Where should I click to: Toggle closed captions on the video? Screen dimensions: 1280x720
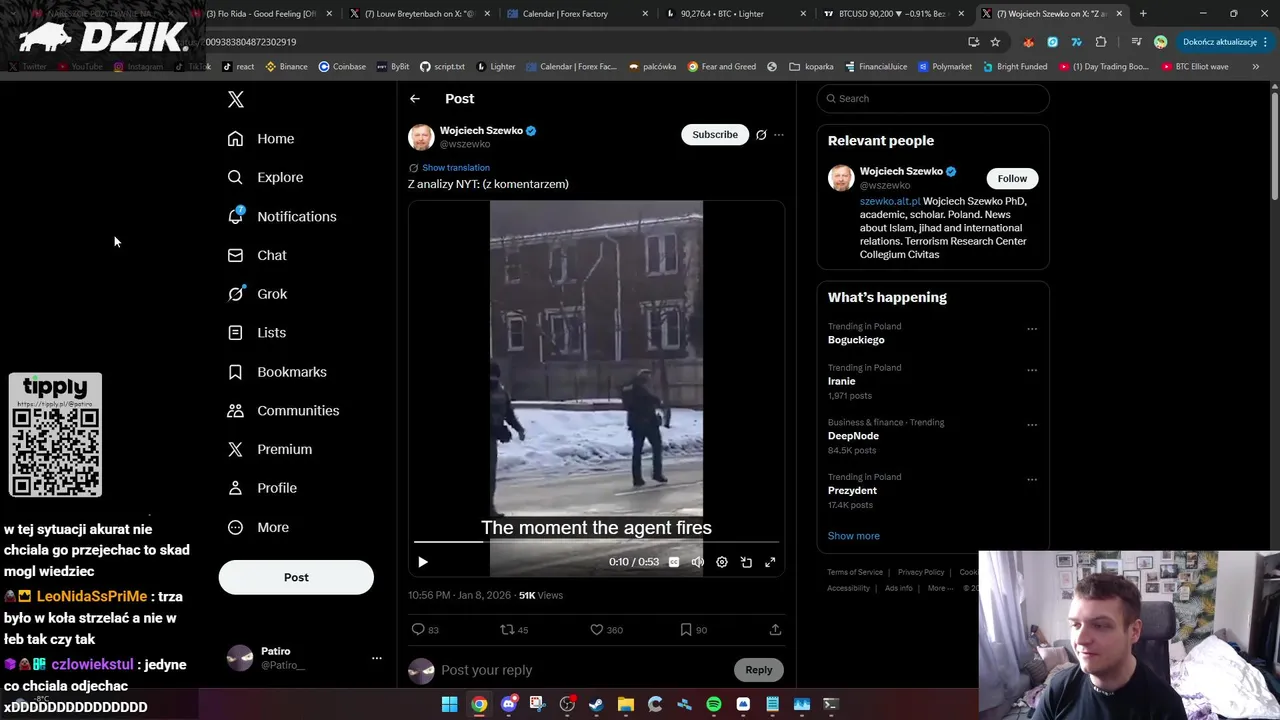click(x=674, y=562)
